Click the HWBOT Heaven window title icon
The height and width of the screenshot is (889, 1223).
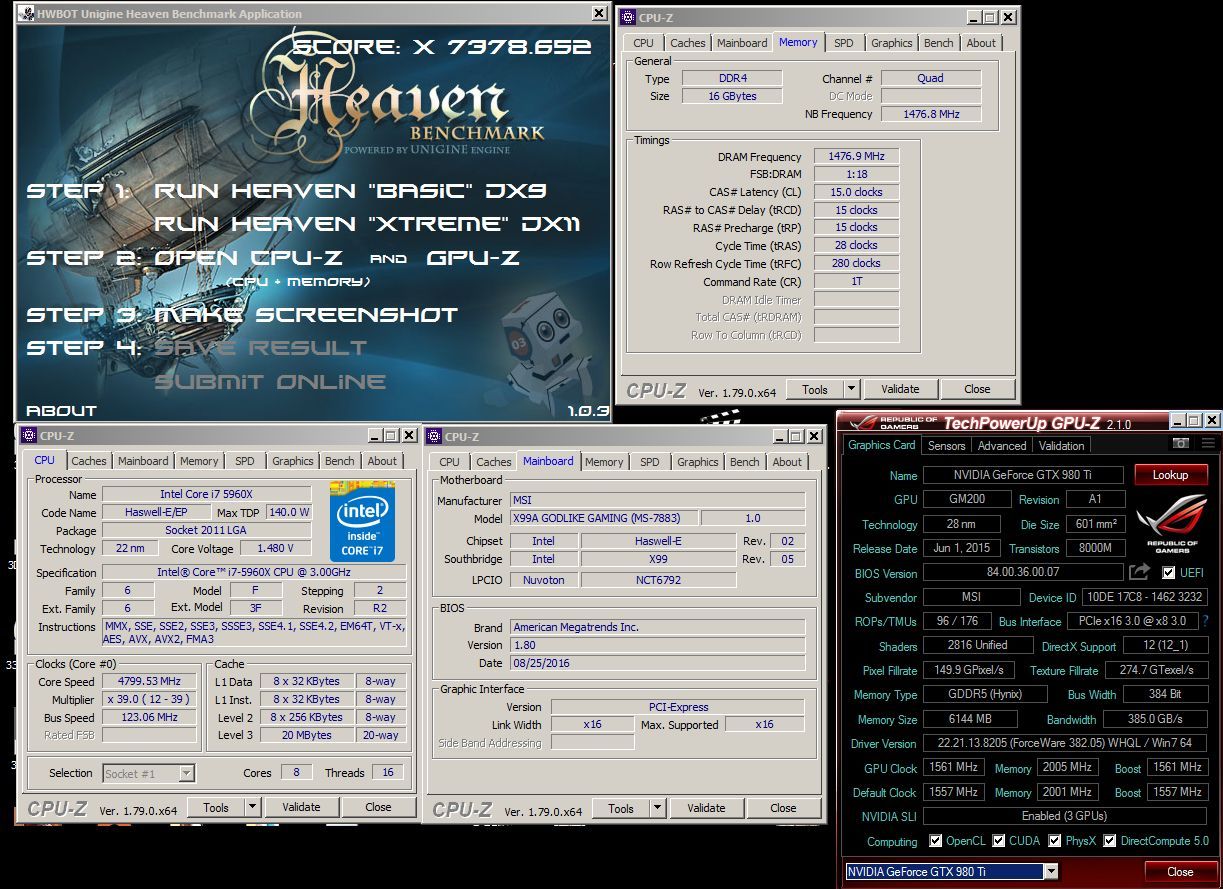[x=25, y=13]
